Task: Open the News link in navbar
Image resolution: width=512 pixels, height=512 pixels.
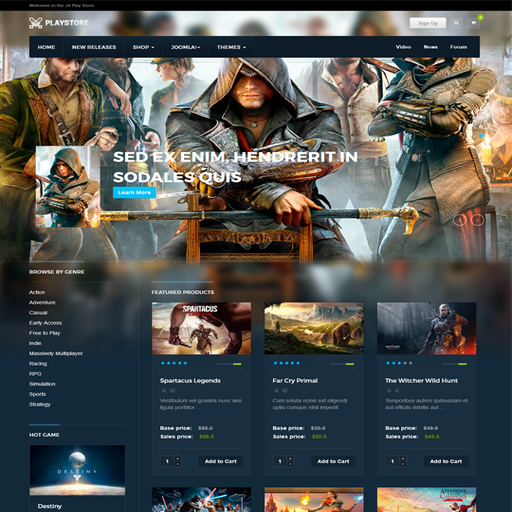Action: 431,47
